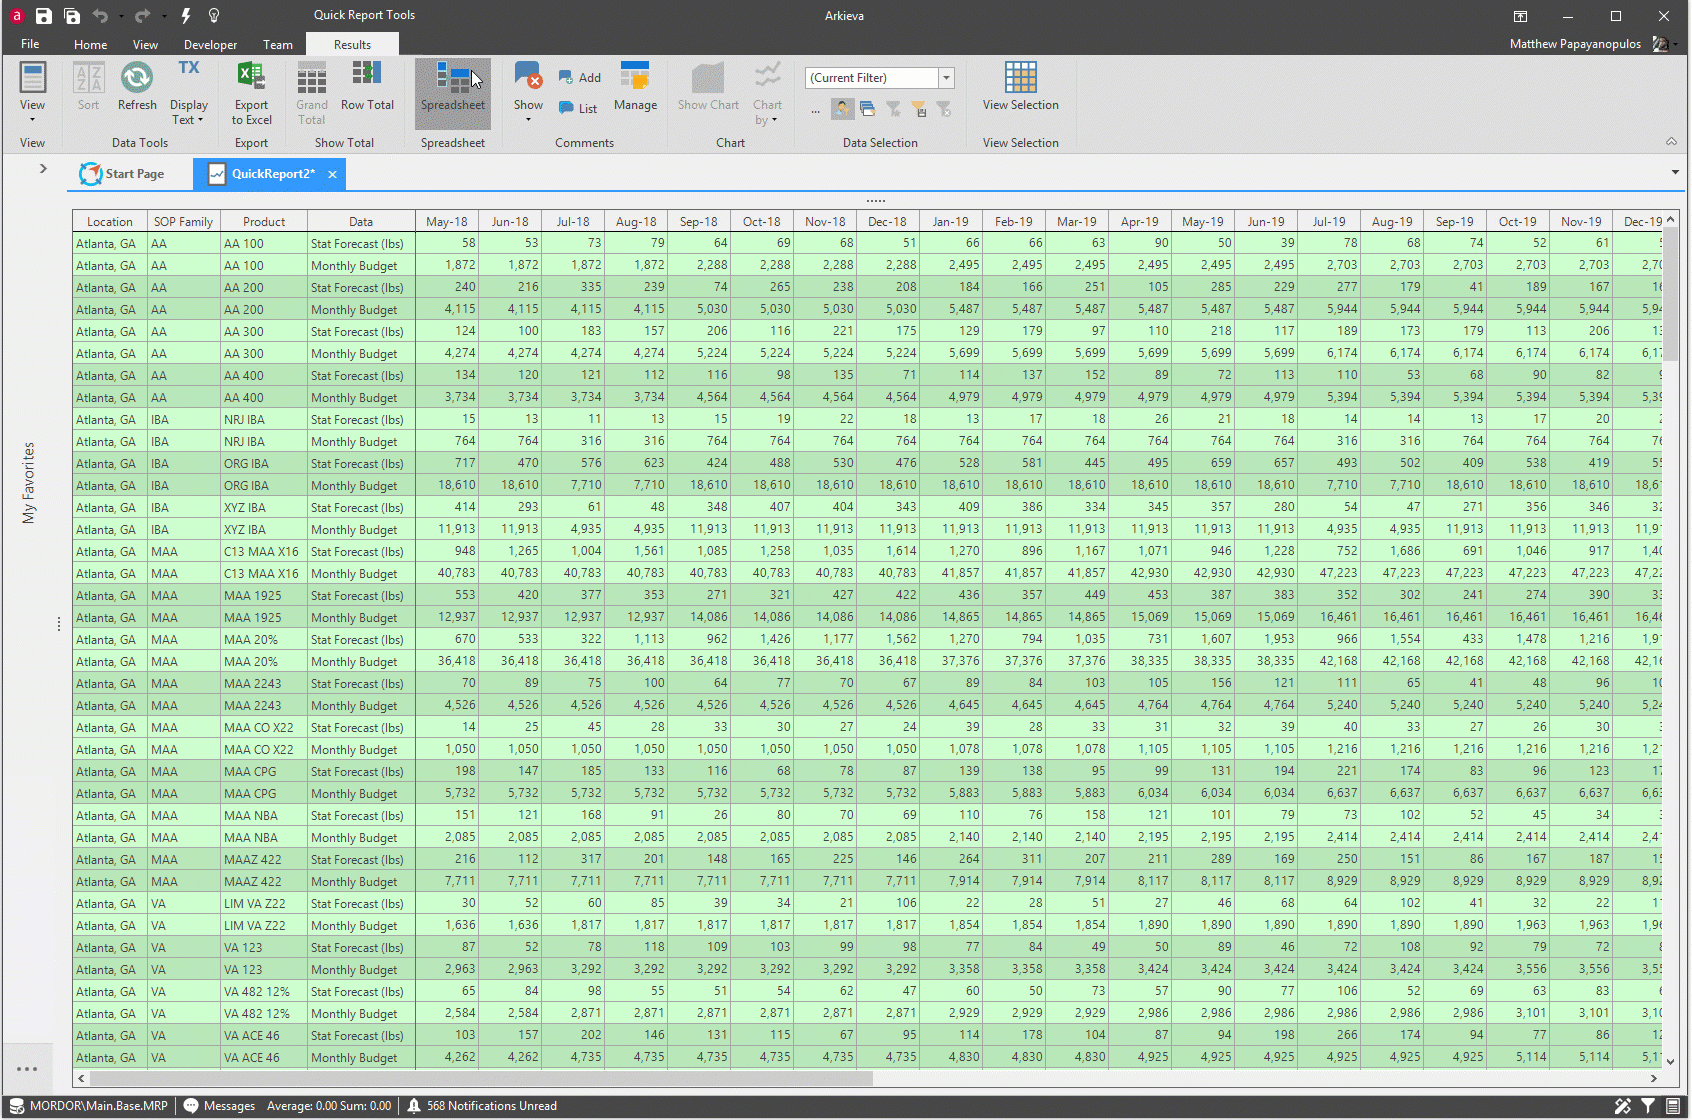Image resolution: width=1692 pixels, height=1120 pixels.
Task: Toggle the Spreadsheet mode button
Action: (x=453, y=92)
